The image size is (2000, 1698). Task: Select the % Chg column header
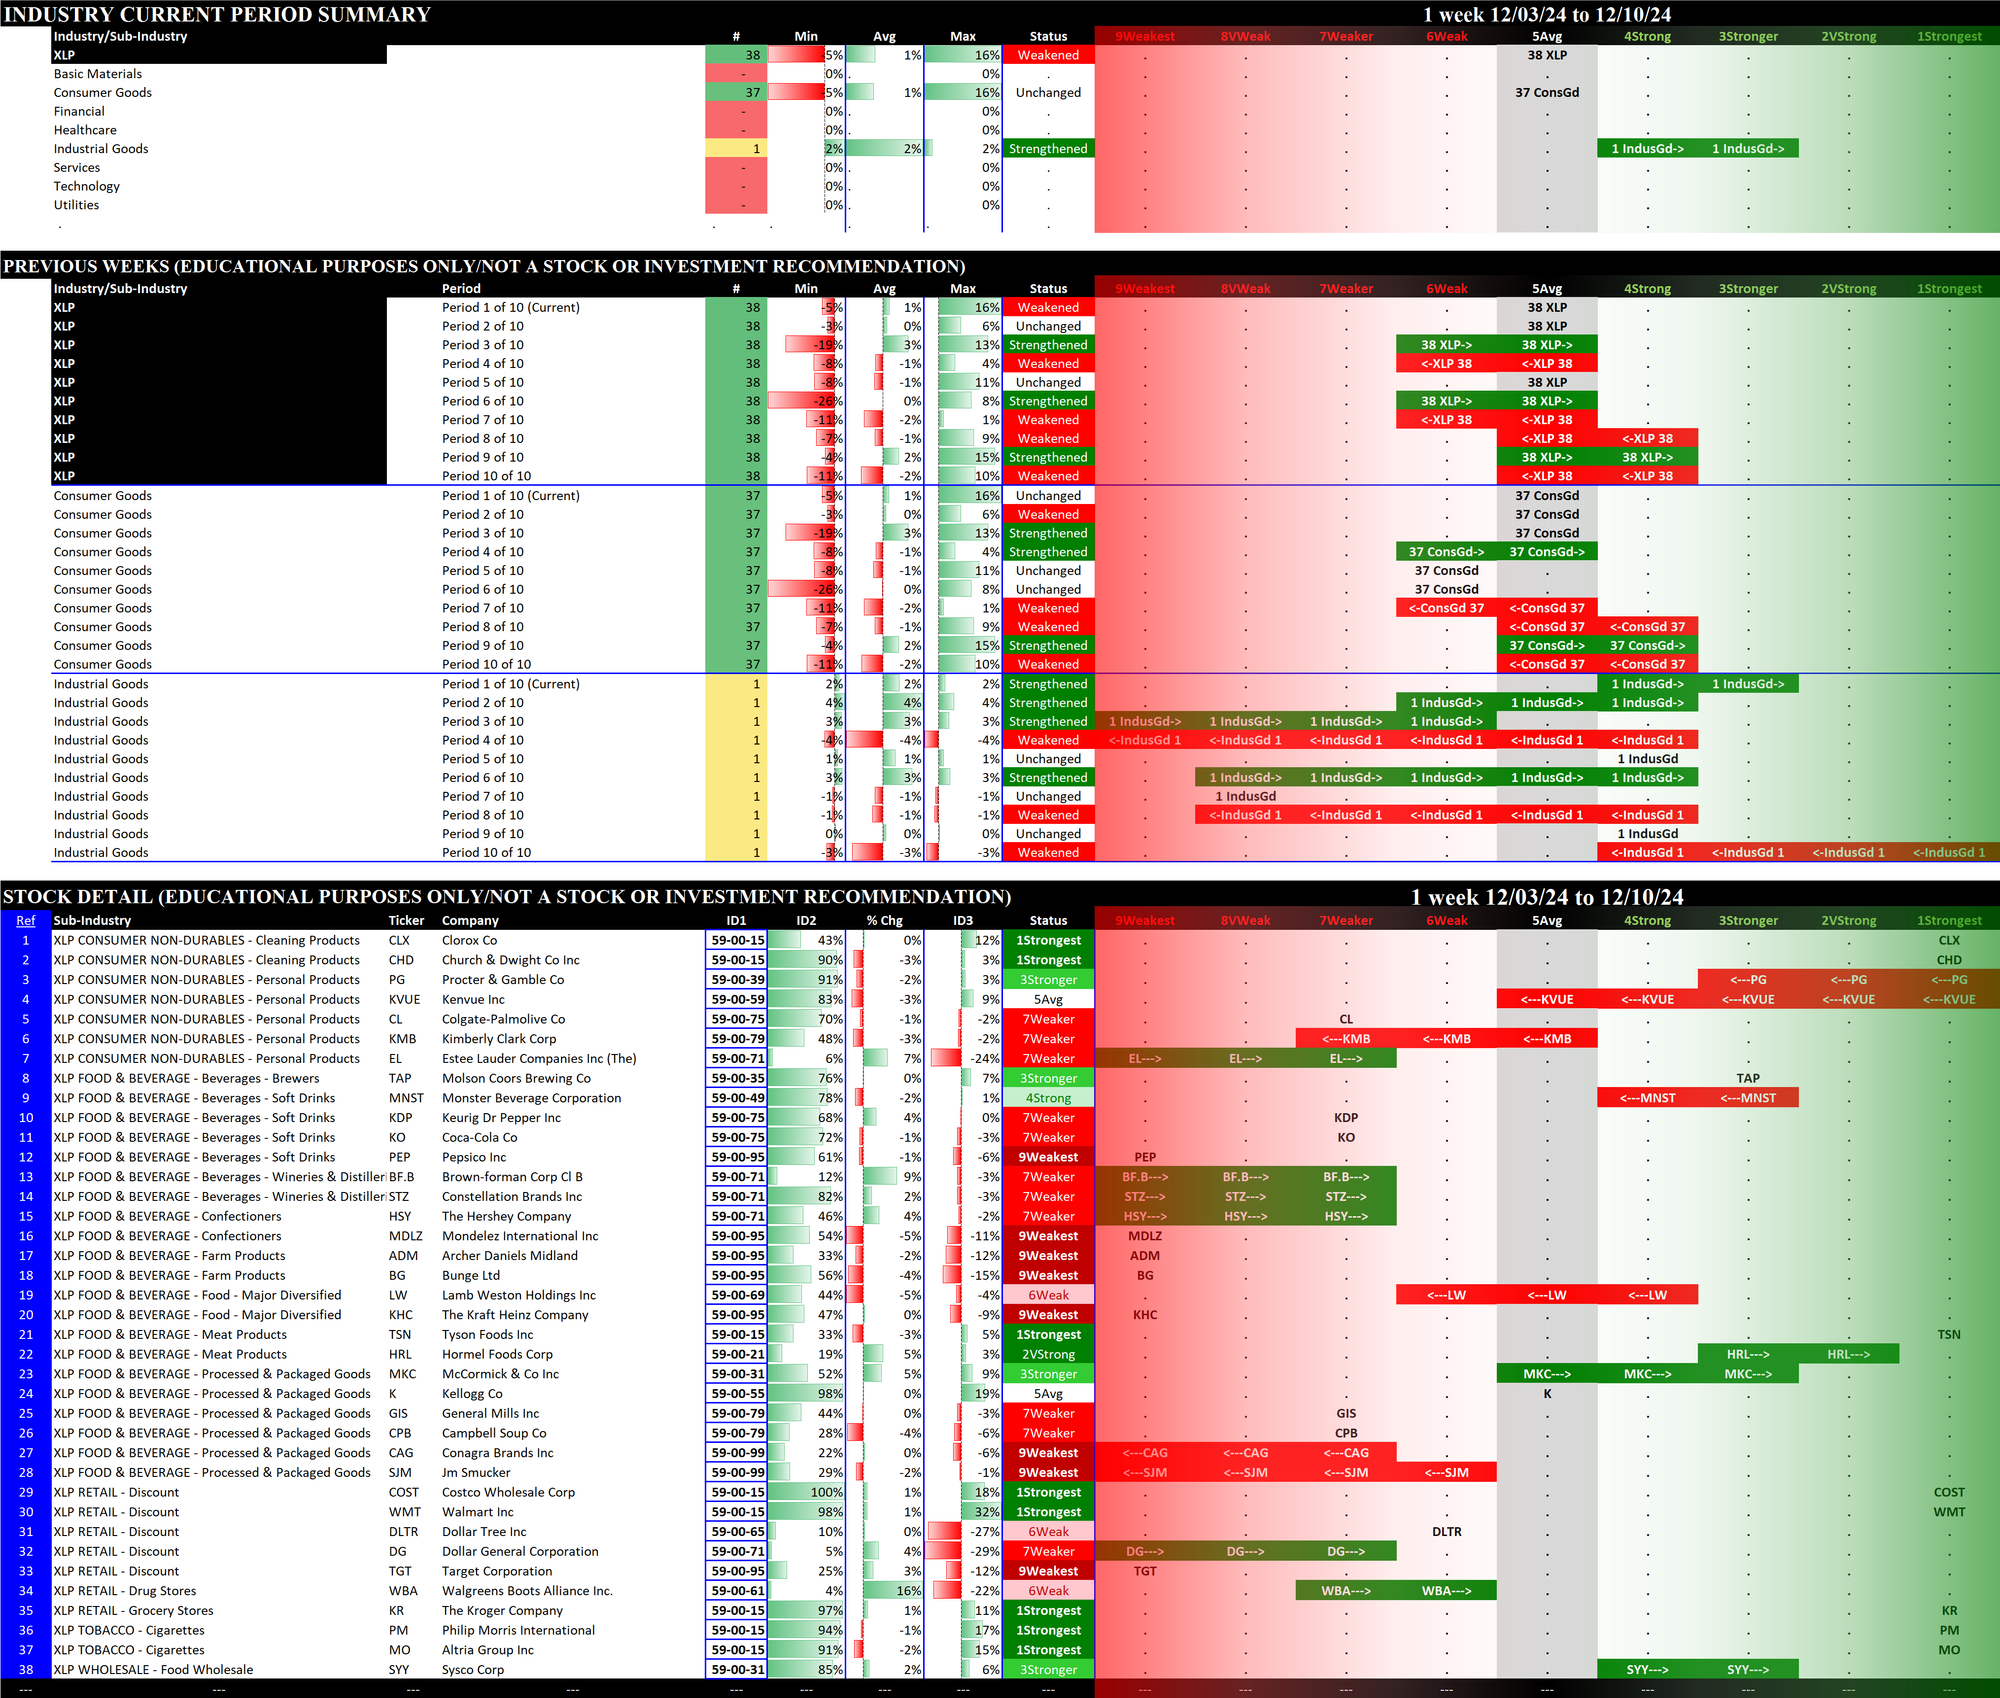(x=884, y=920)
